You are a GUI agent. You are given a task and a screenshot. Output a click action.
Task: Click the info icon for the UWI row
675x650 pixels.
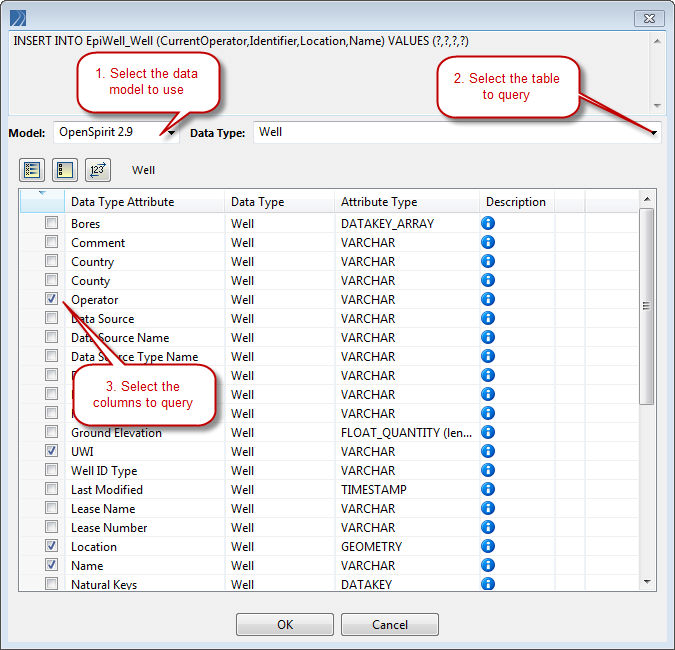[x=488, y=452]
